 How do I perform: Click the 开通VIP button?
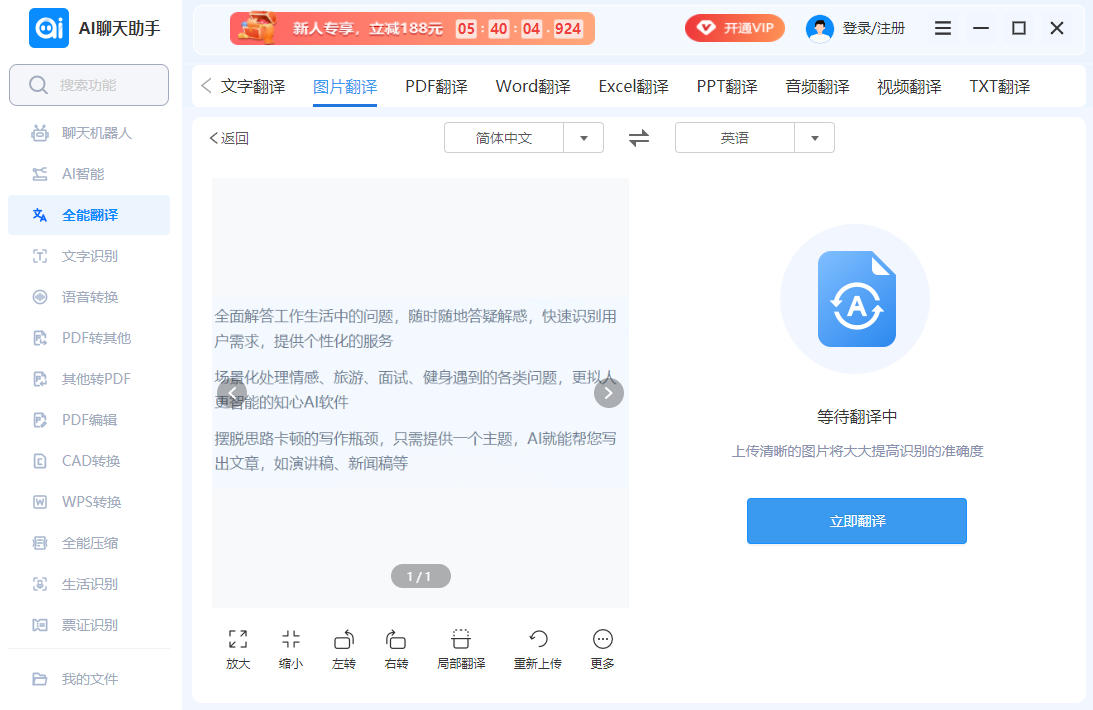(735, 29)
